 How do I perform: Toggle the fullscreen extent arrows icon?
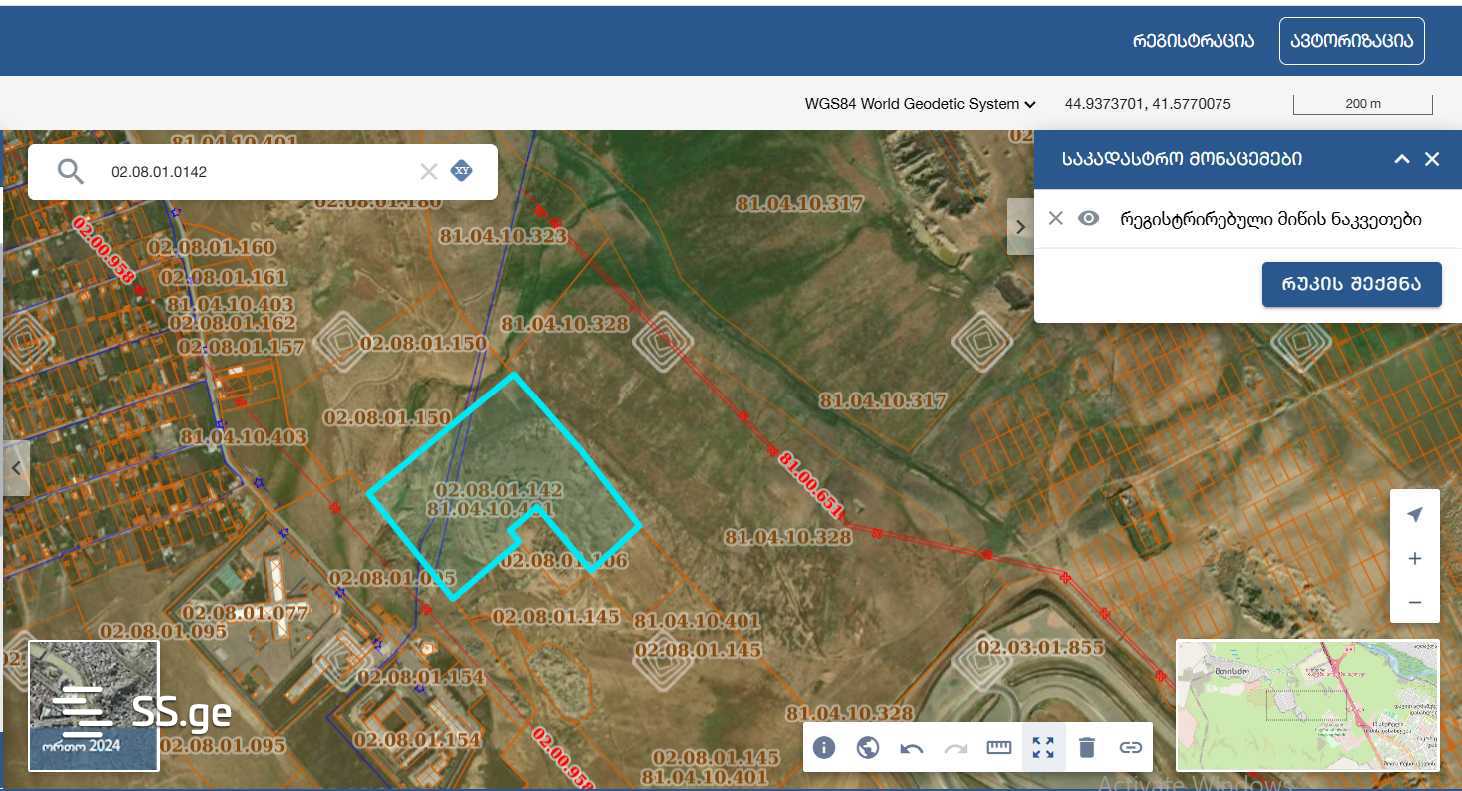(x=1043, y=747)
